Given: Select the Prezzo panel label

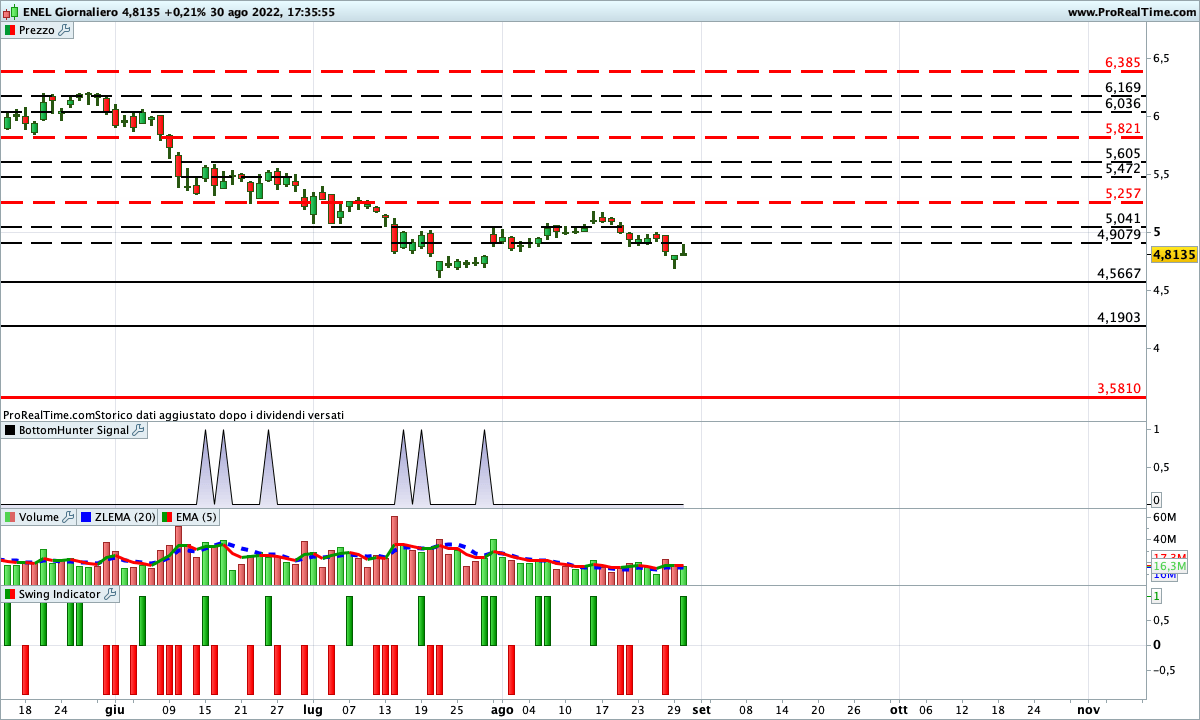Looking at the screenshot, I should [37, 30].
